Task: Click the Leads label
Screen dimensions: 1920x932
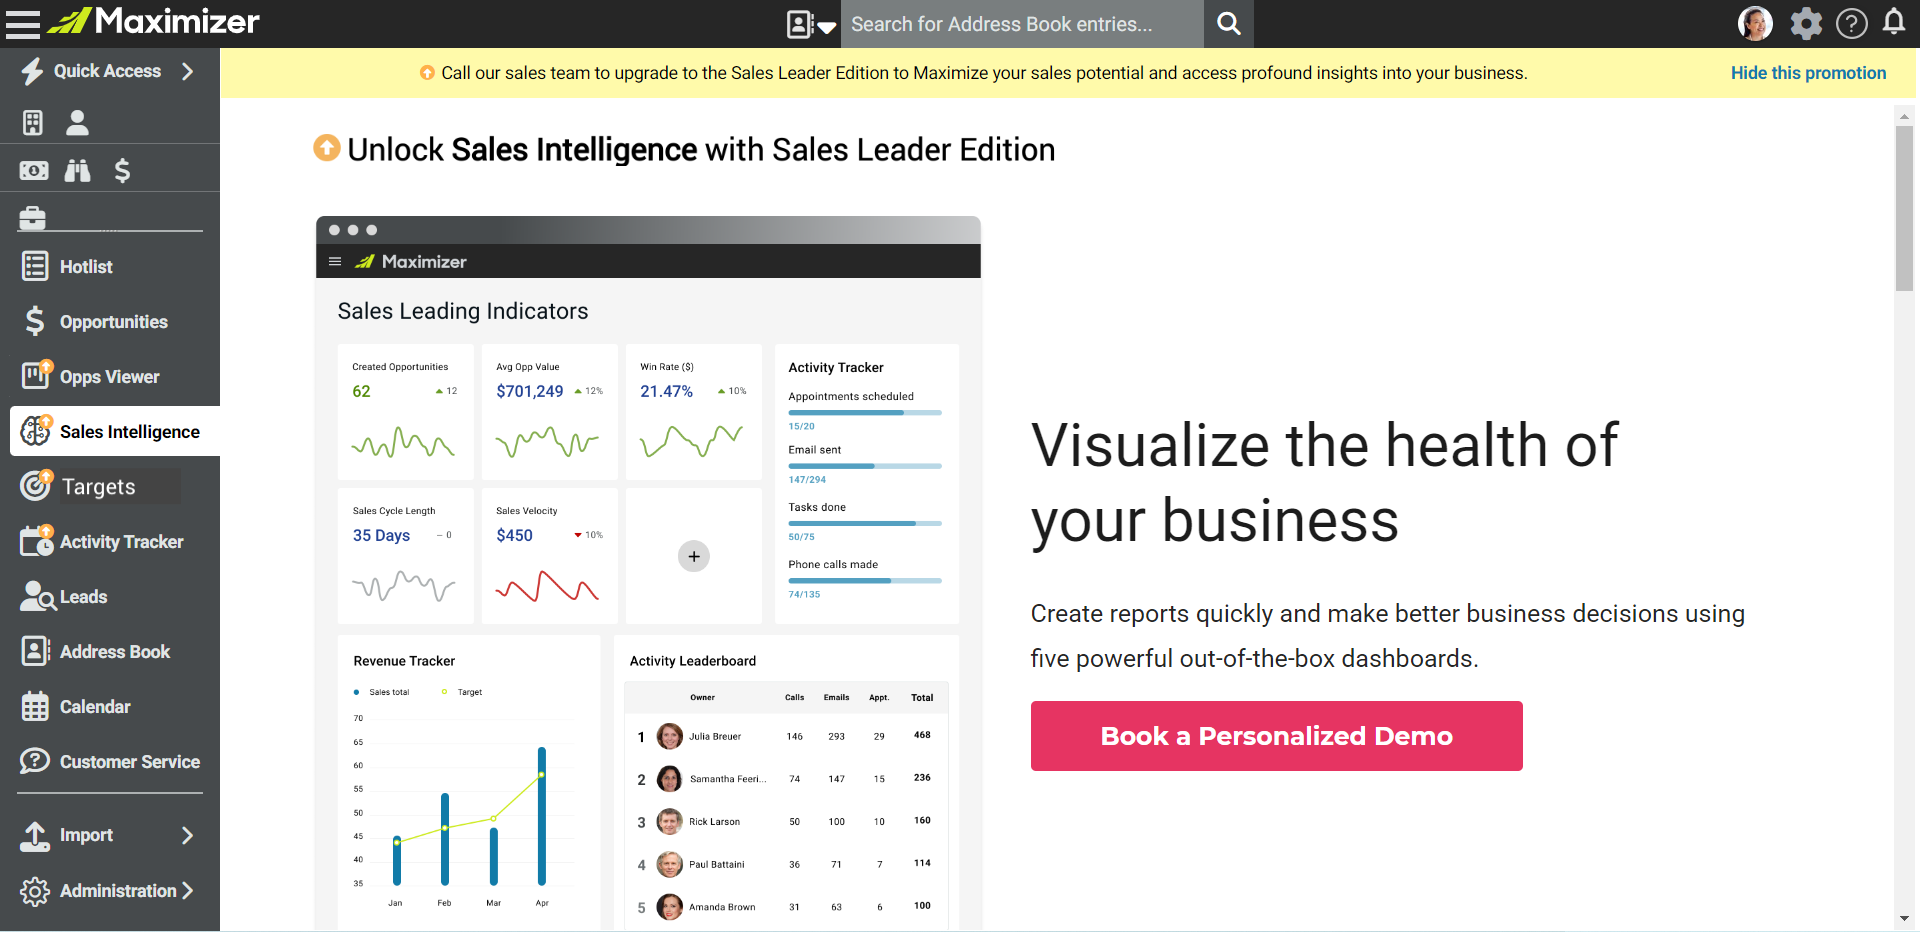Action: [83, 597]
